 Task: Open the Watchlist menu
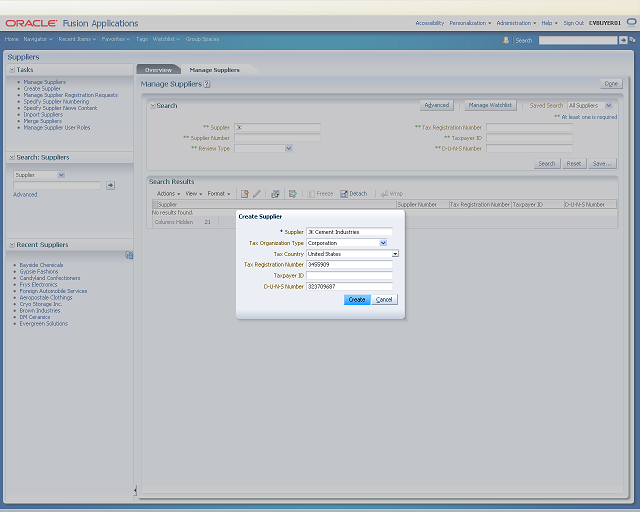166,39
